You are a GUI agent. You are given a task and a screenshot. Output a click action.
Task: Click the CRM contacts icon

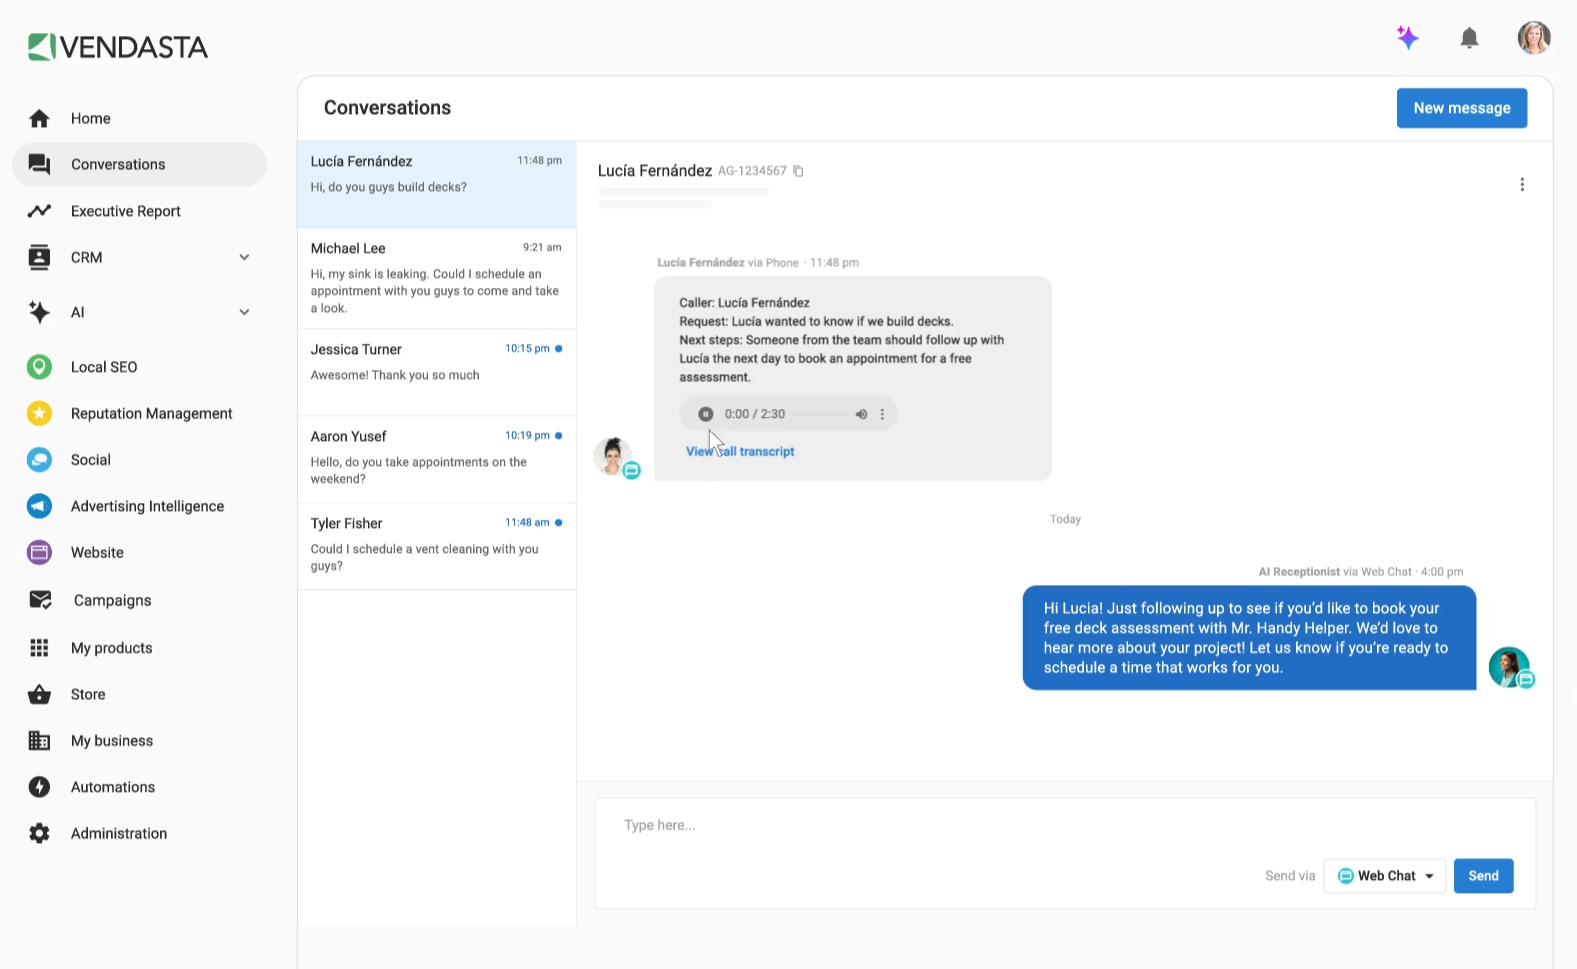(39, 257)
